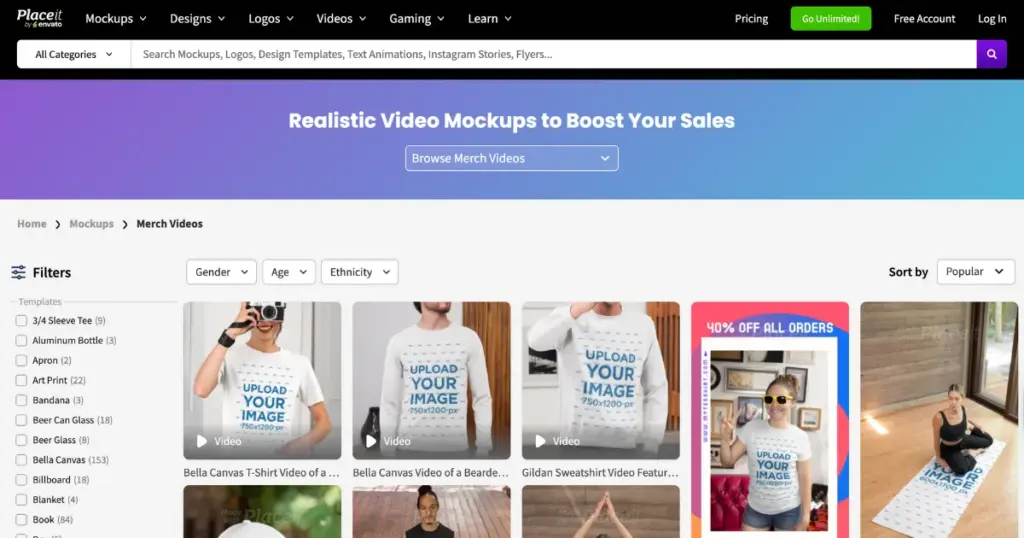This screenshot has width=1024, height=538.
Task: Go to Home in the breadcrumb
Action: (31, 224)
